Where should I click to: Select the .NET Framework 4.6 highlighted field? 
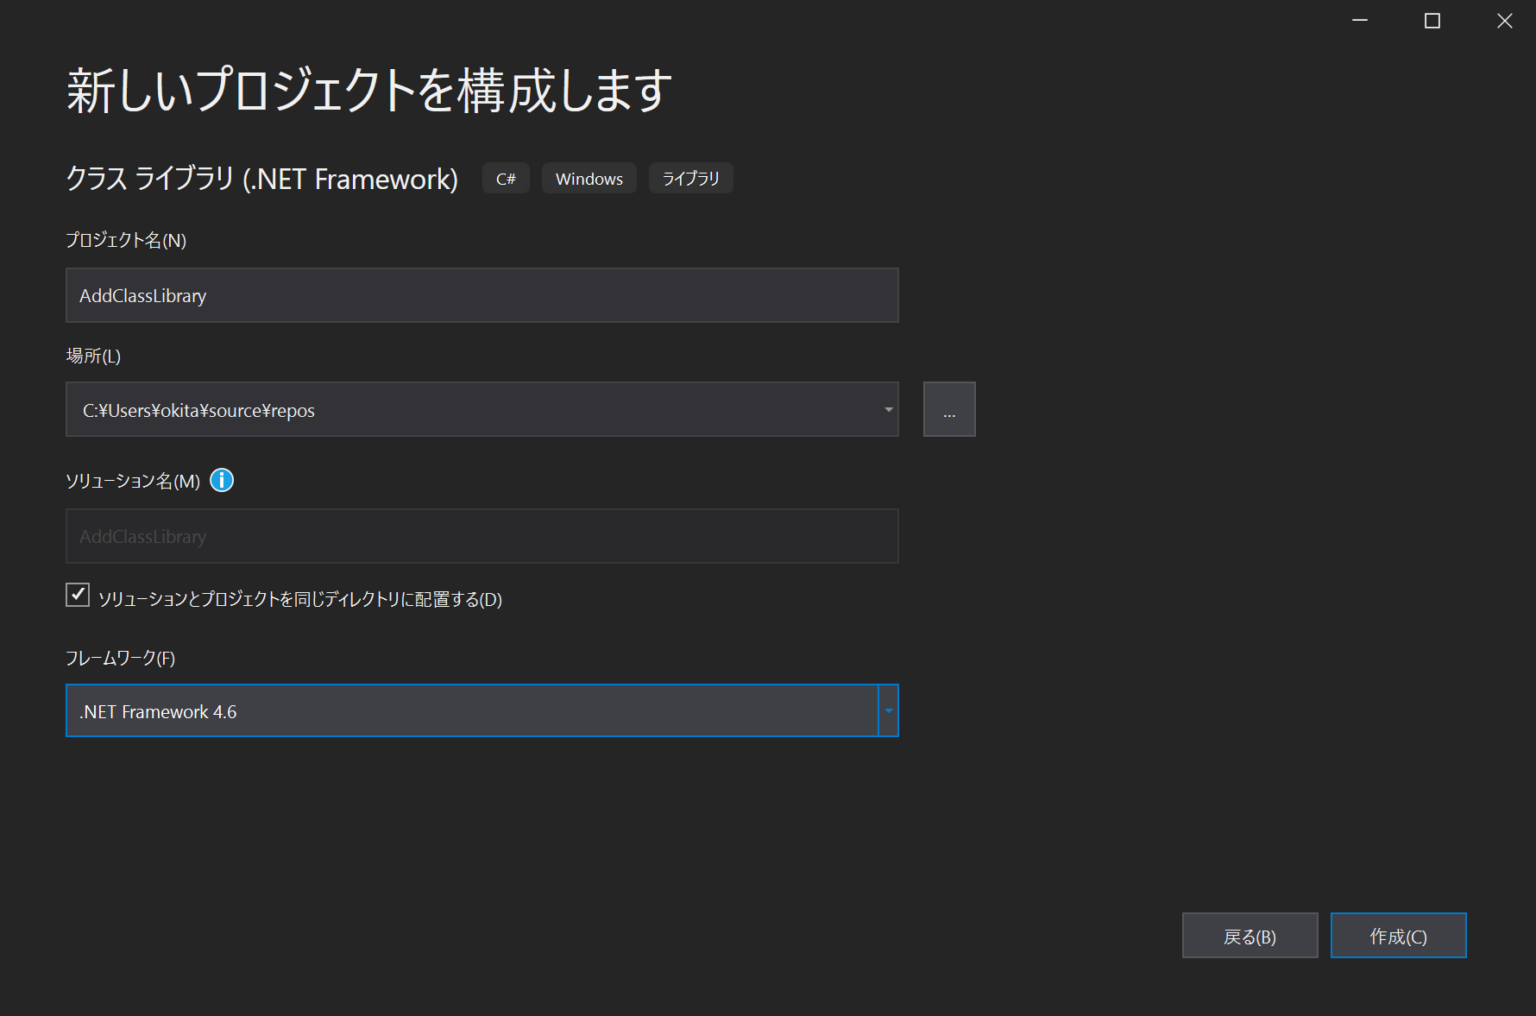pos(480,710)
